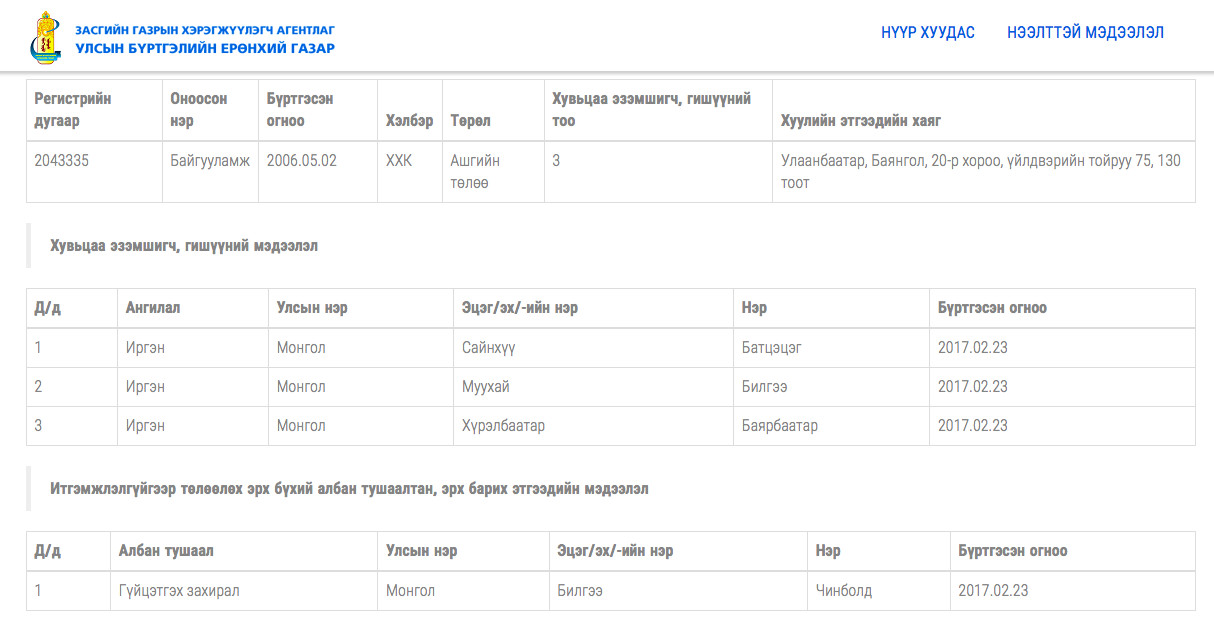The height and width of the screenshot is (629, 1214).
Task: Select shareholder row with name Баярбаатар
Action: tap(611, 426)
